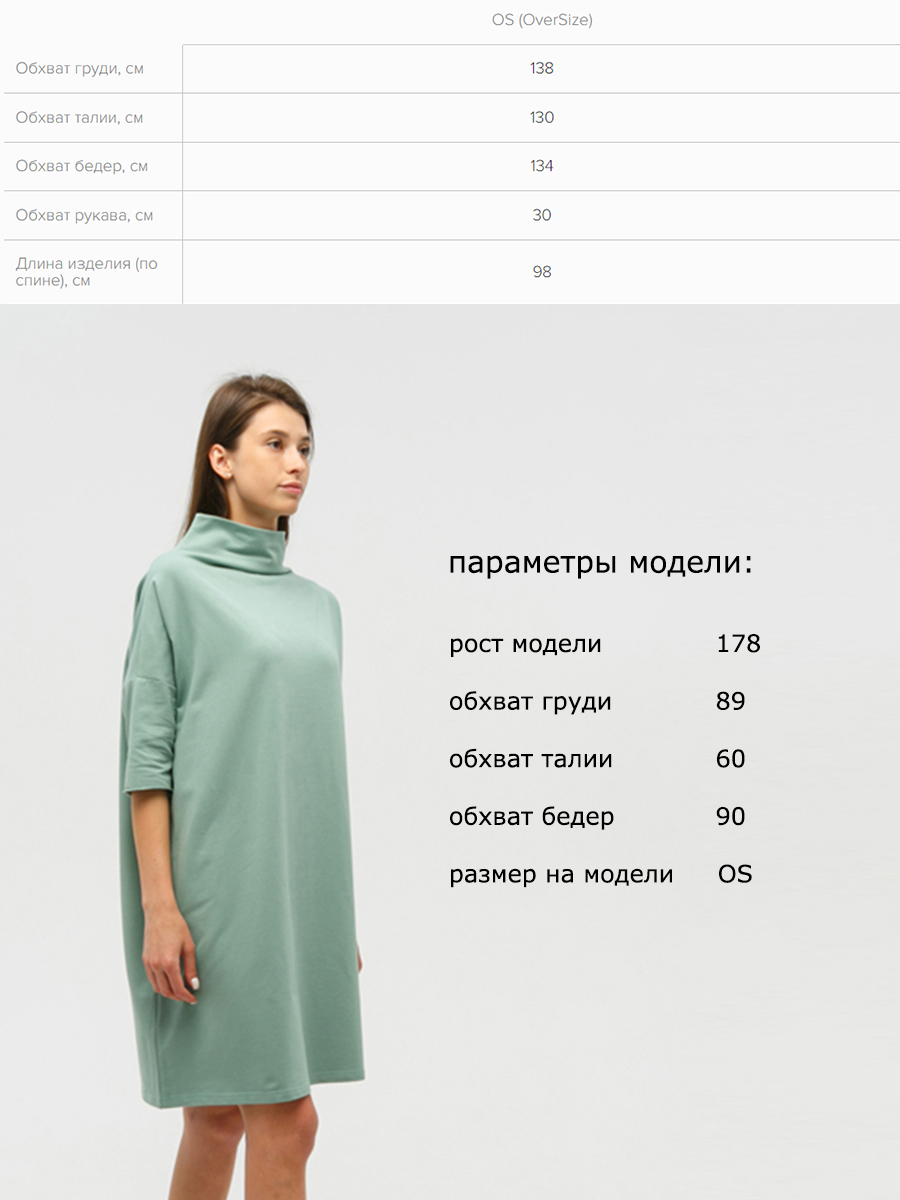Click the dress turtleneck collar
The height and width of the screenshot is (1200, 900).
[241, 543]
